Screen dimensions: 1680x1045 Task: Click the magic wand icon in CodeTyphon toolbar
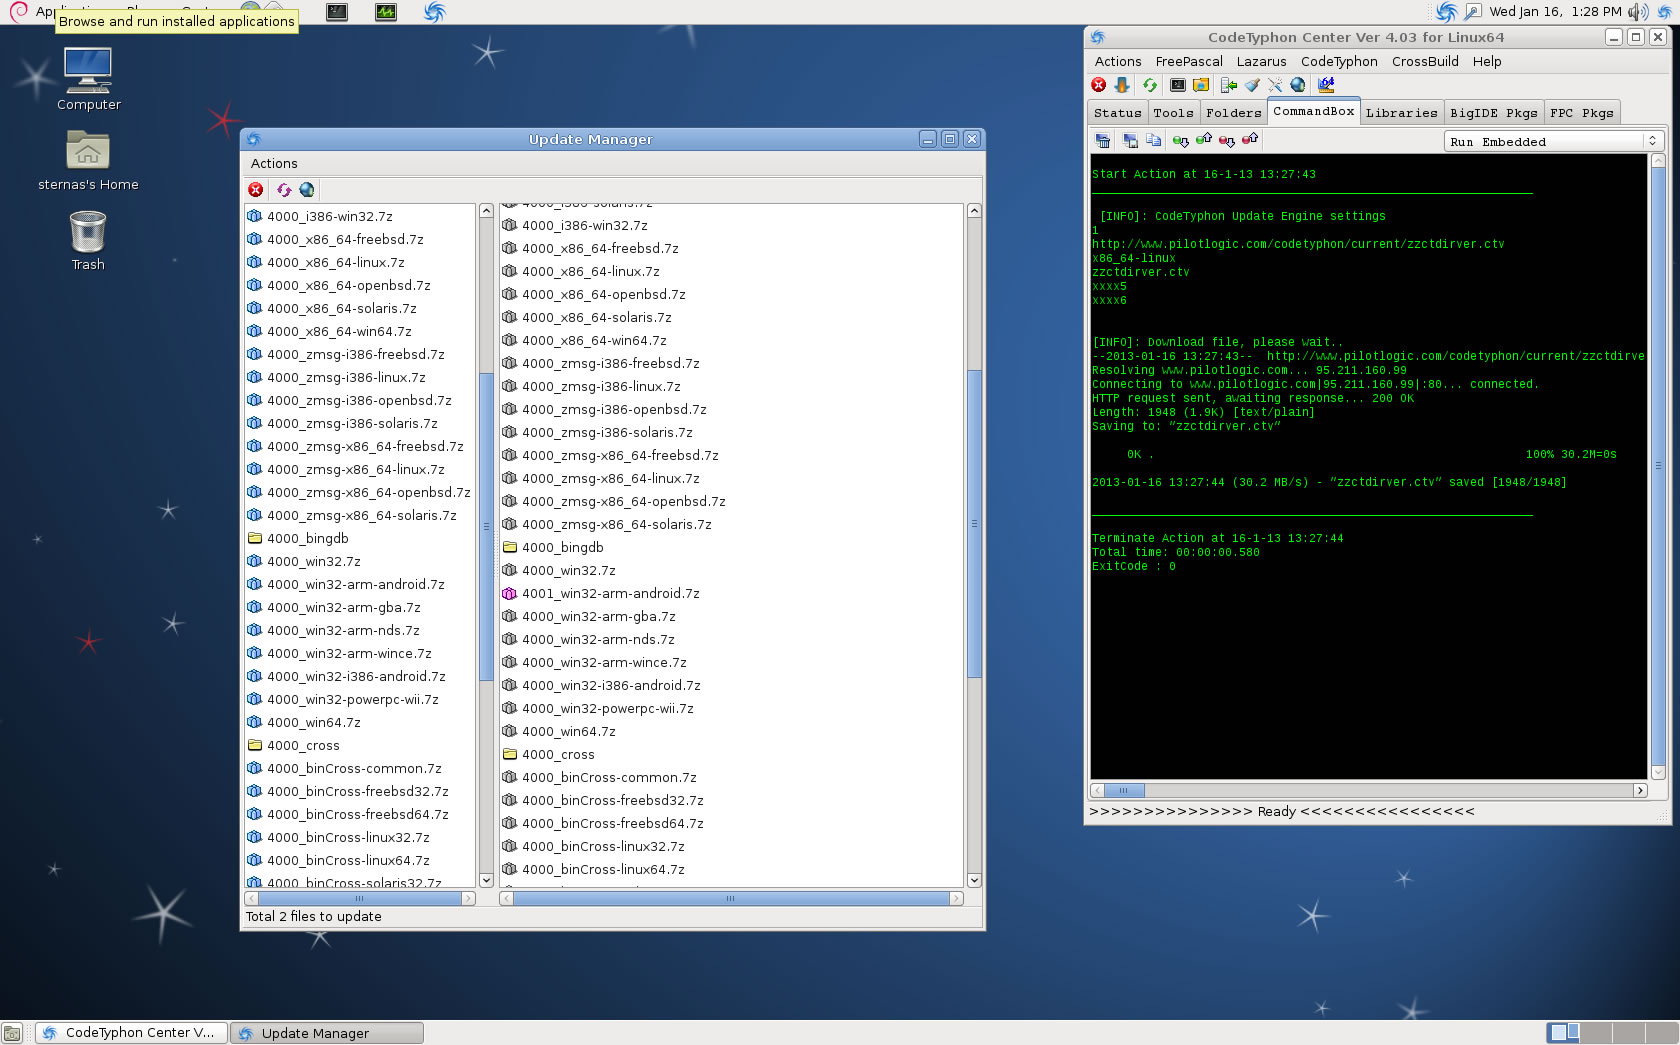point(1275,85)
